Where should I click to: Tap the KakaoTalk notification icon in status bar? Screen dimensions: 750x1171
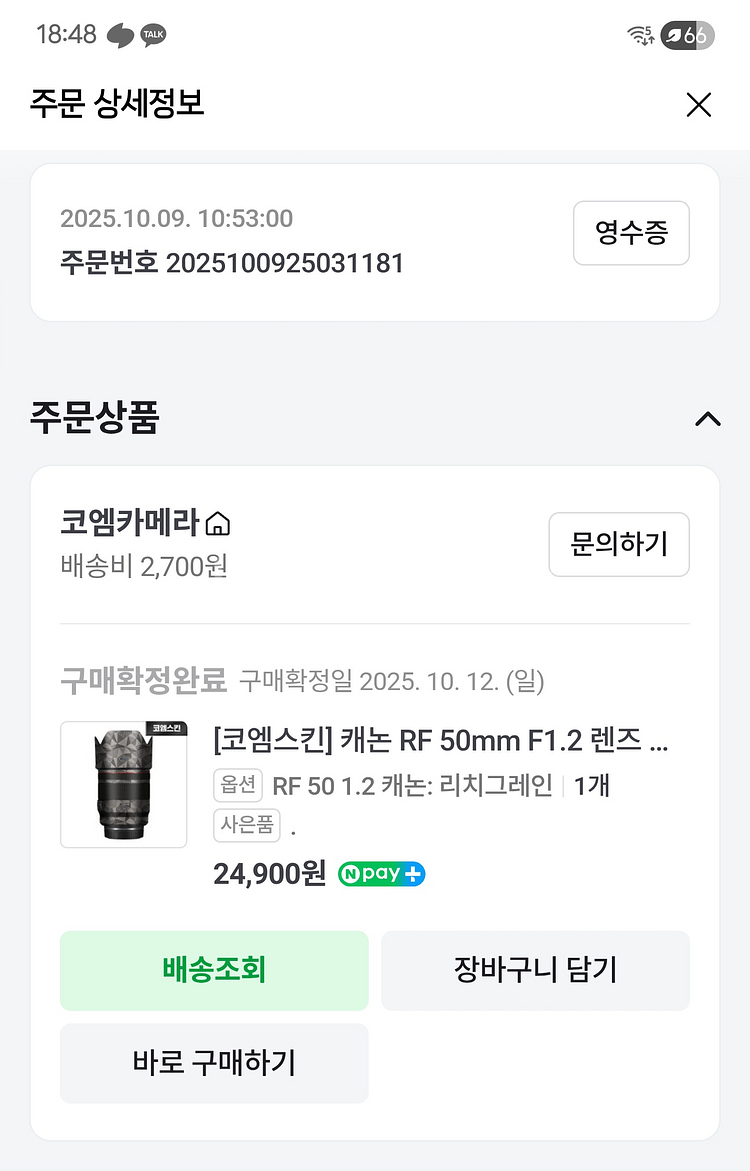pos(153,35)
